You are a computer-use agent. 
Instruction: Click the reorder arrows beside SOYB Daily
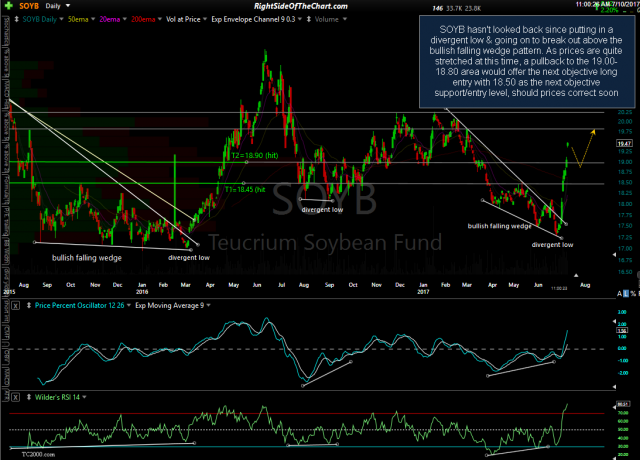tap(16, 19)
